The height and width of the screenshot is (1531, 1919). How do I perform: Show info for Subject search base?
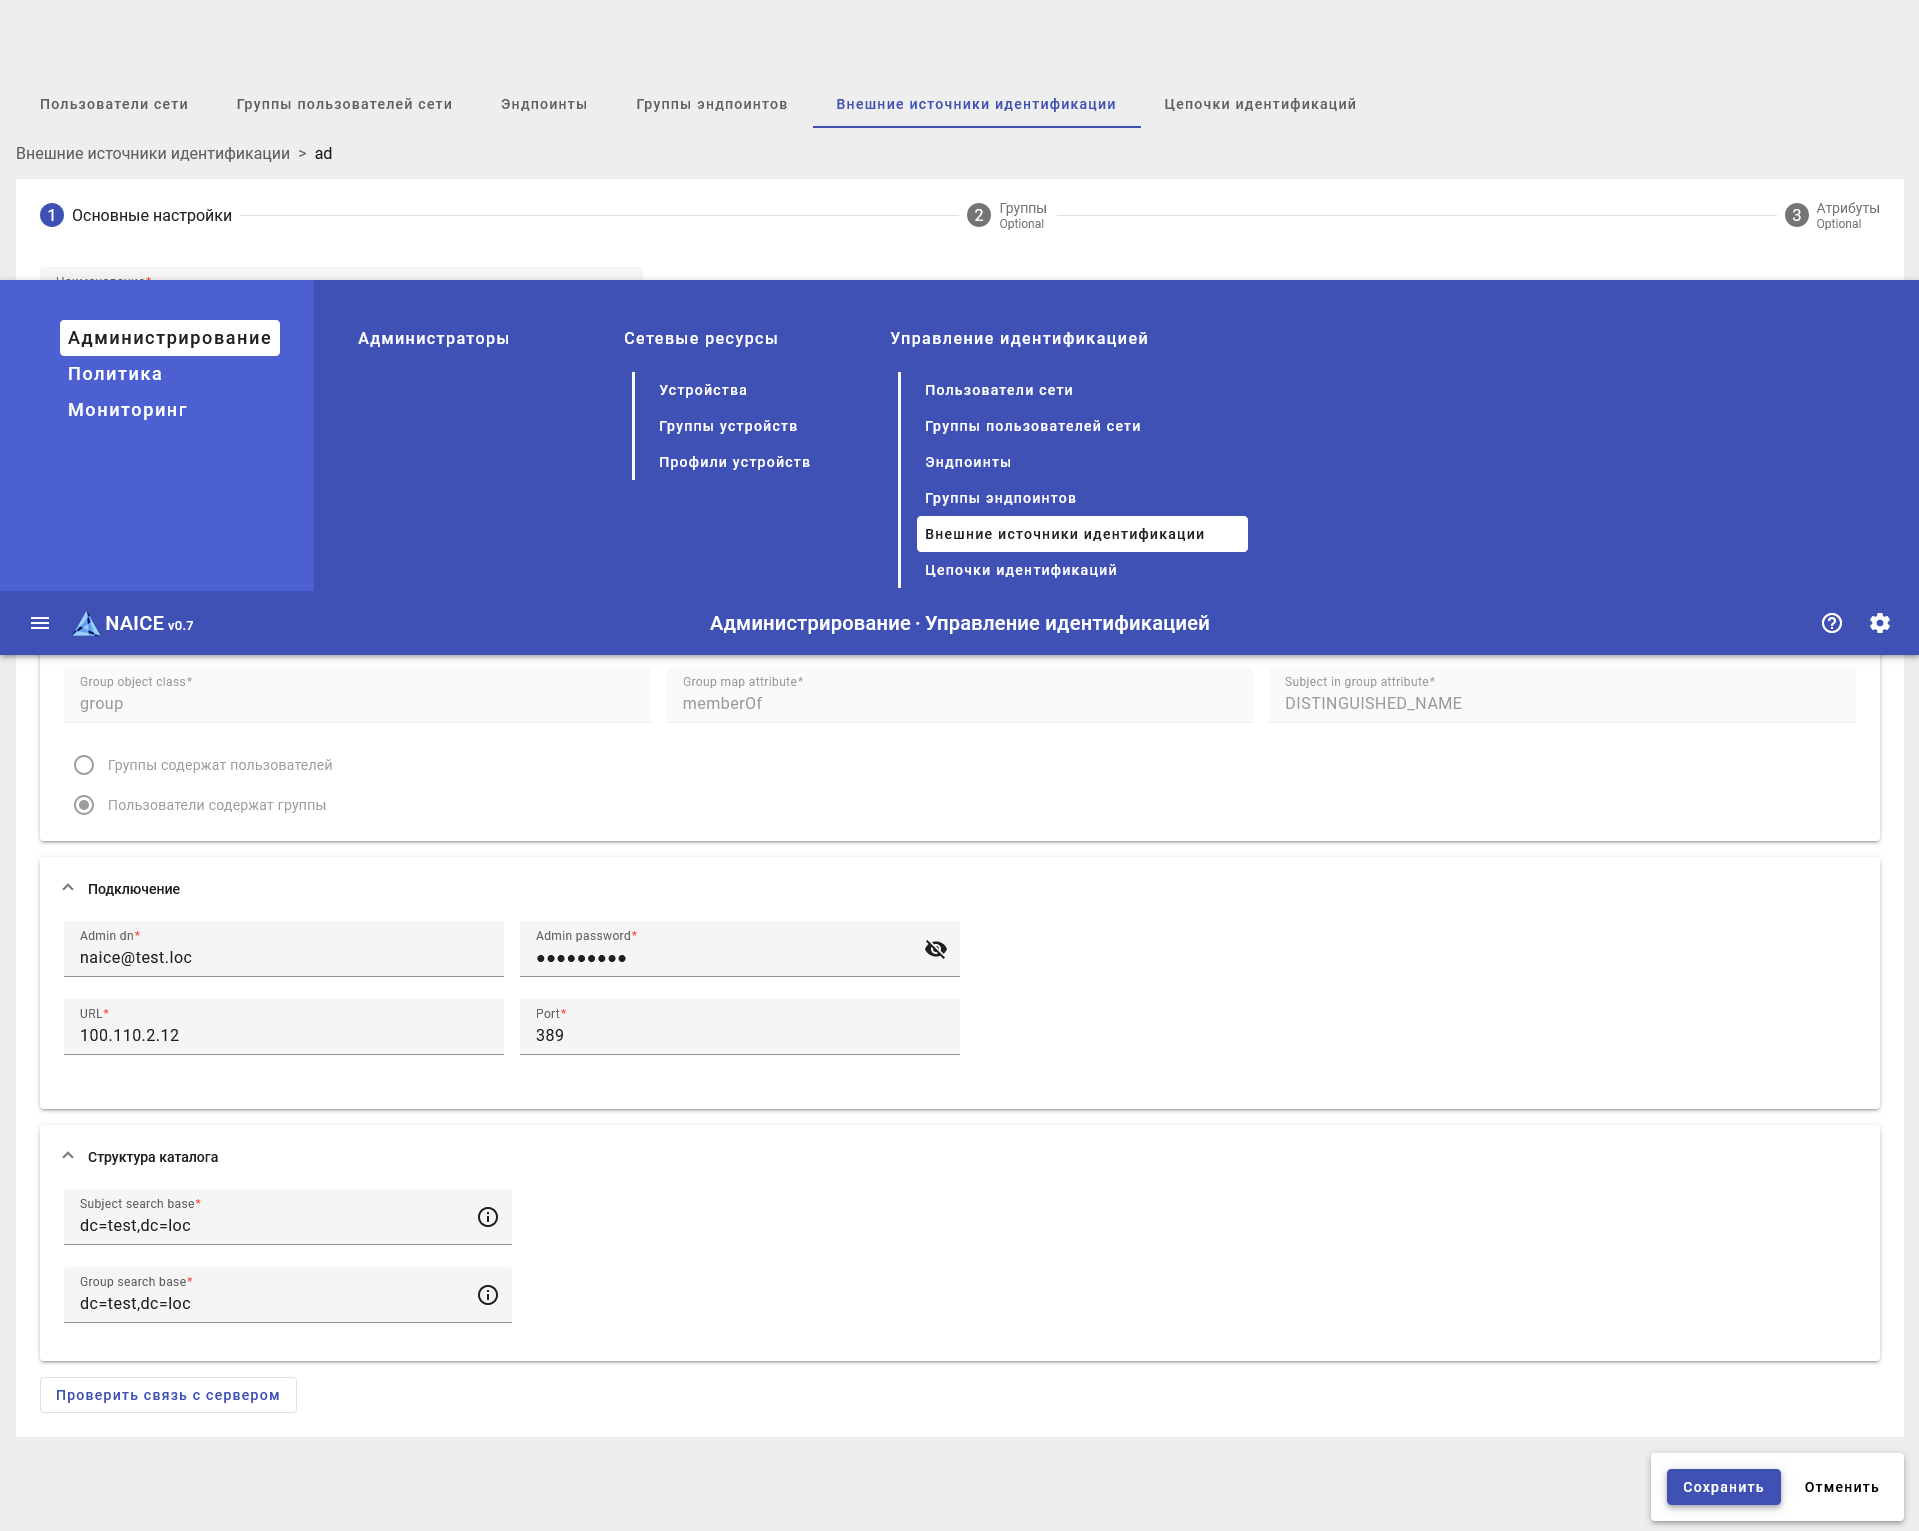click(488, 1217)
